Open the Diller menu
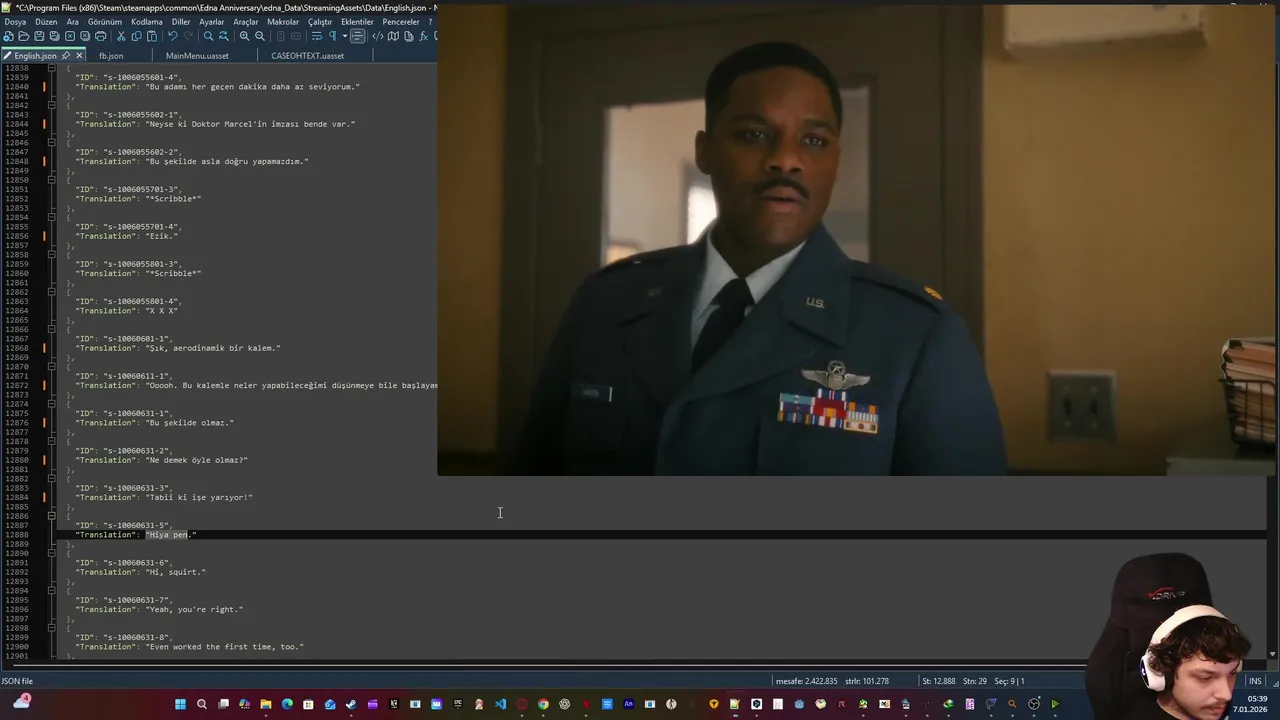 pos(181,22)
